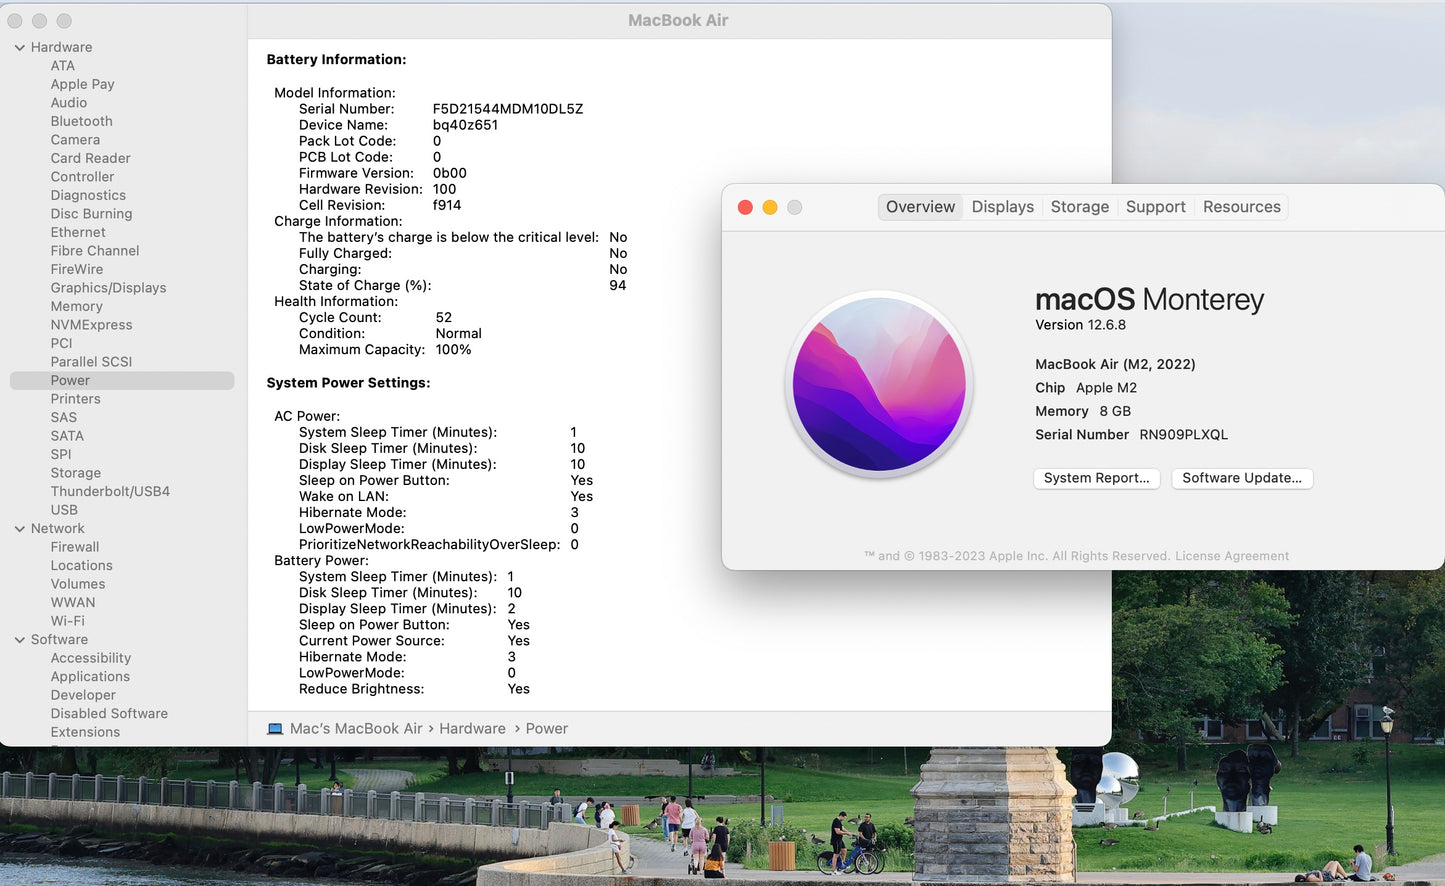Click the laptop icon in the path bar
Image resolution: width=1445 pixels, height=886 pixels.
275,729
